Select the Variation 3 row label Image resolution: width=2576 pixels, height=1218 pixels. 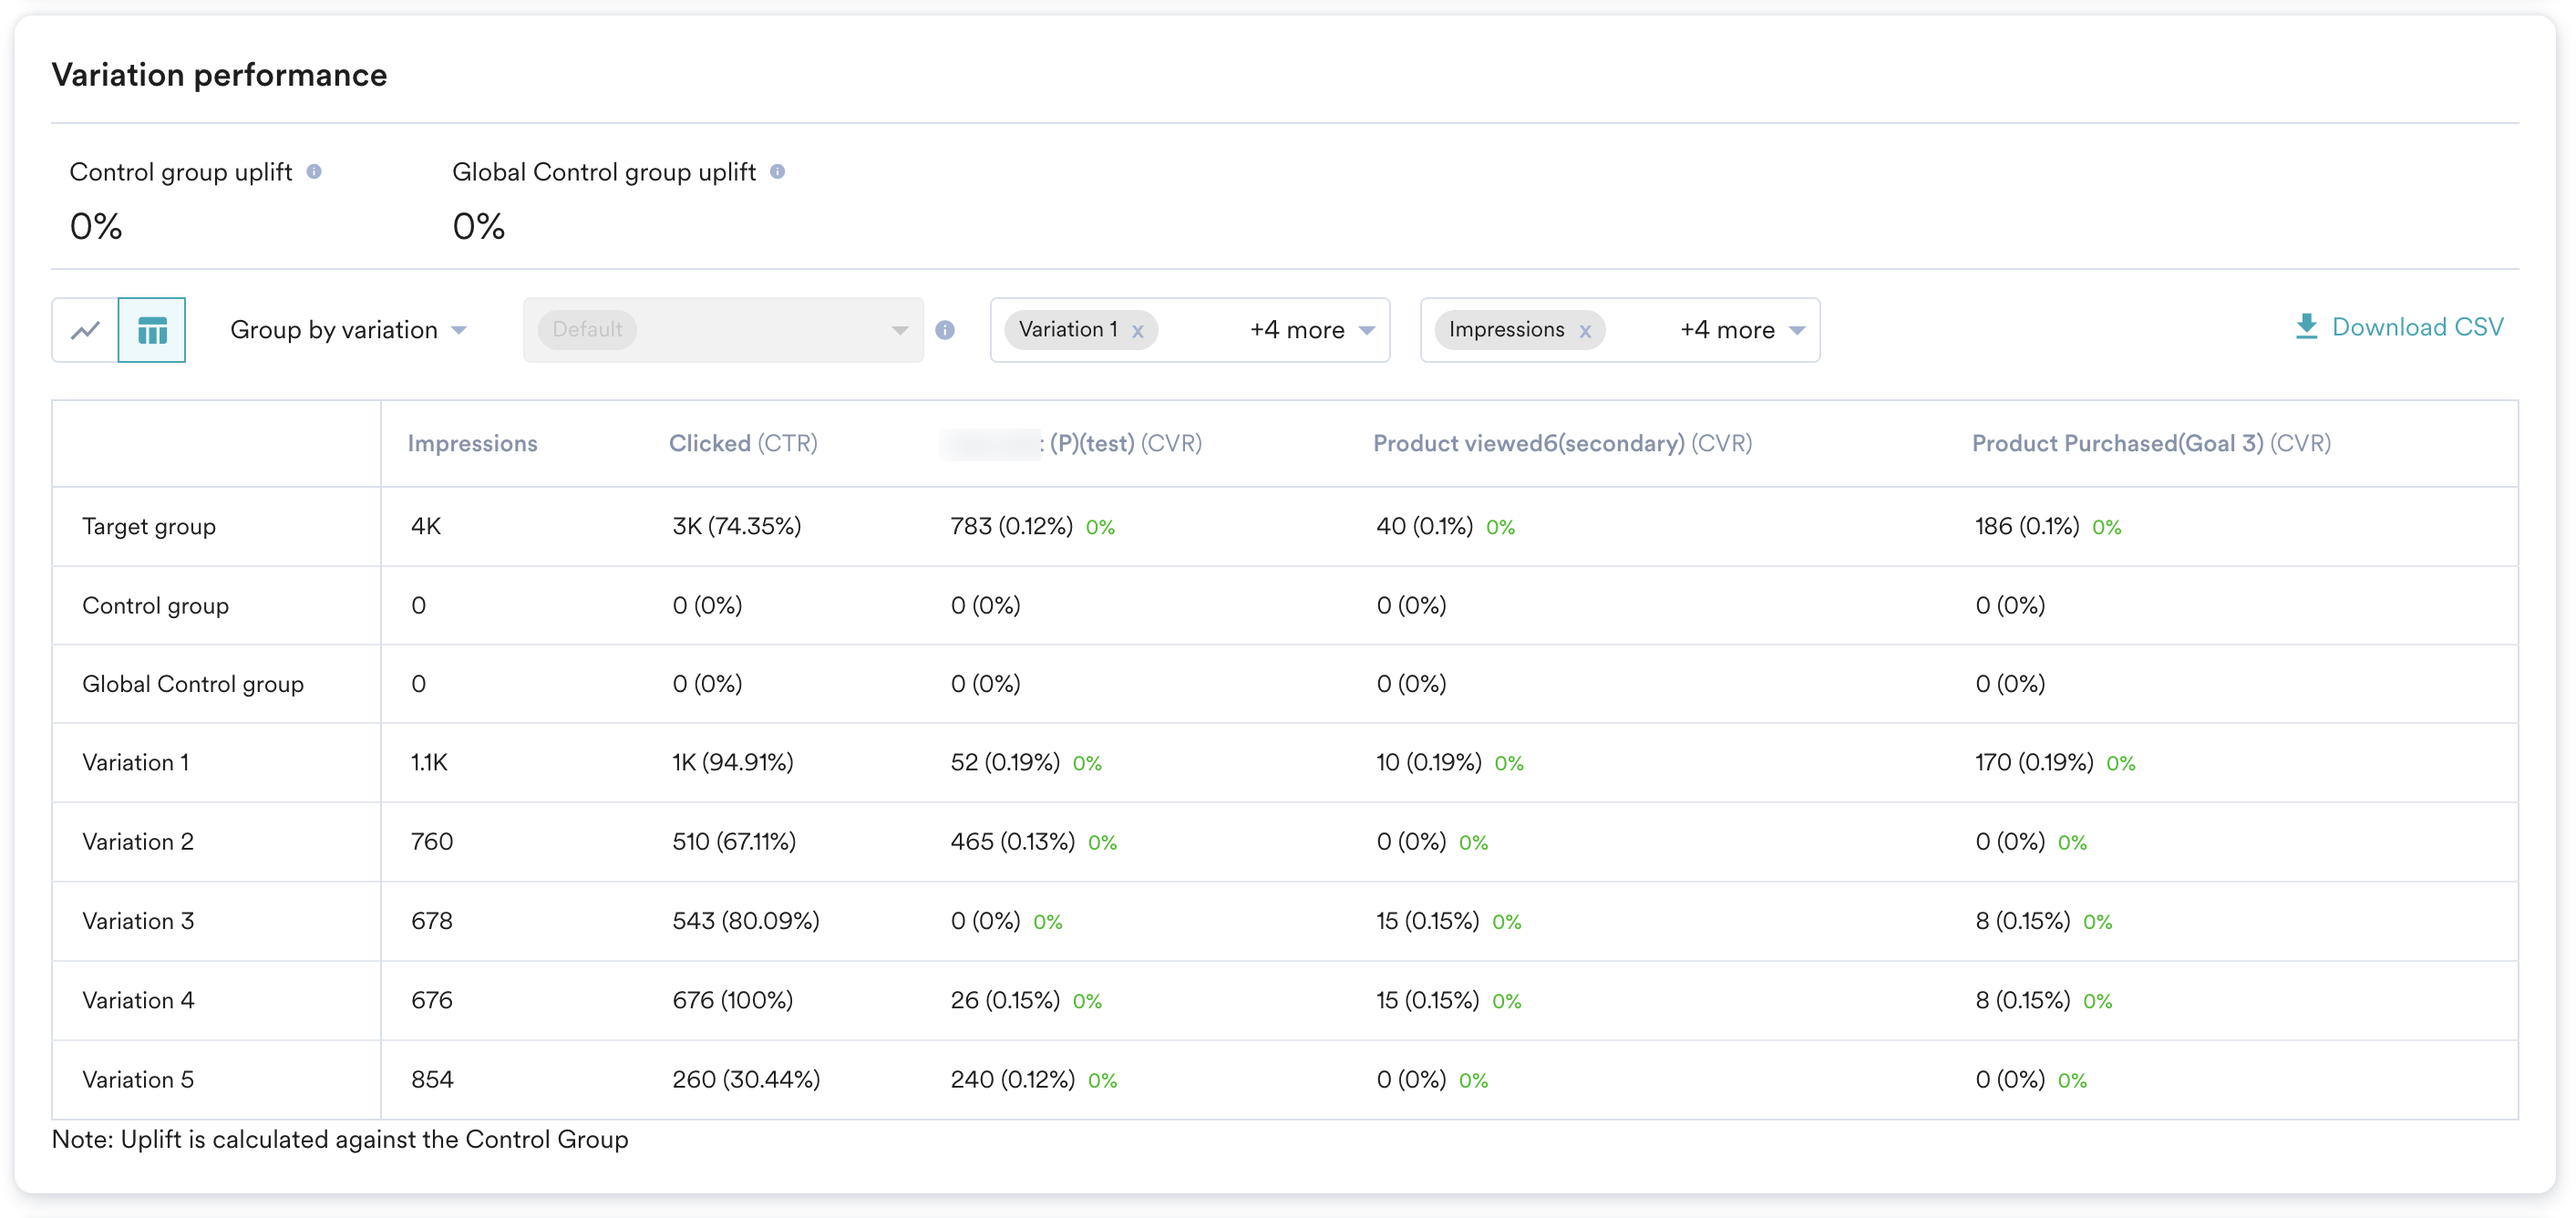pyautogui.click(x=138, y=921)
